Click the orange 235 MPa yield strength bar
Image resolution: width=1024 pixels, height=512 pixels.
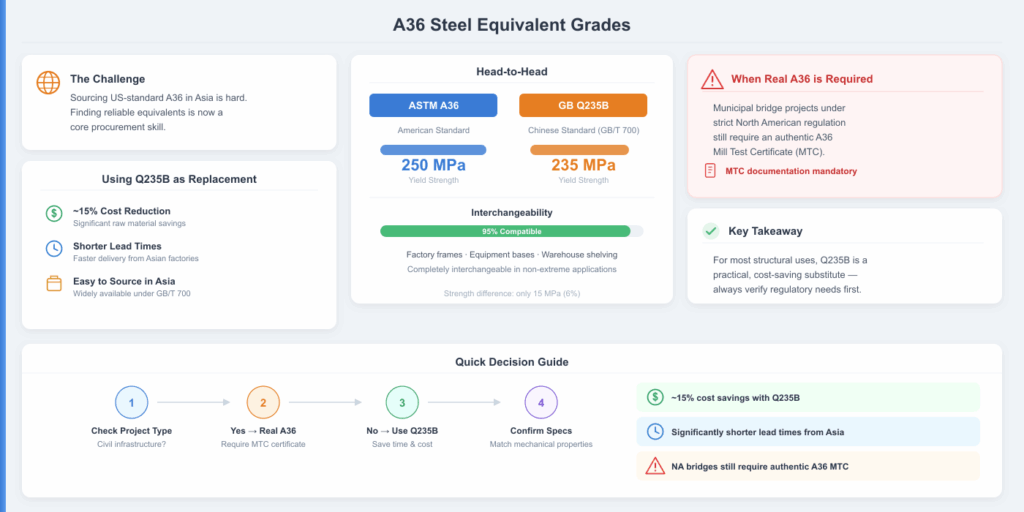pos(579,150)
